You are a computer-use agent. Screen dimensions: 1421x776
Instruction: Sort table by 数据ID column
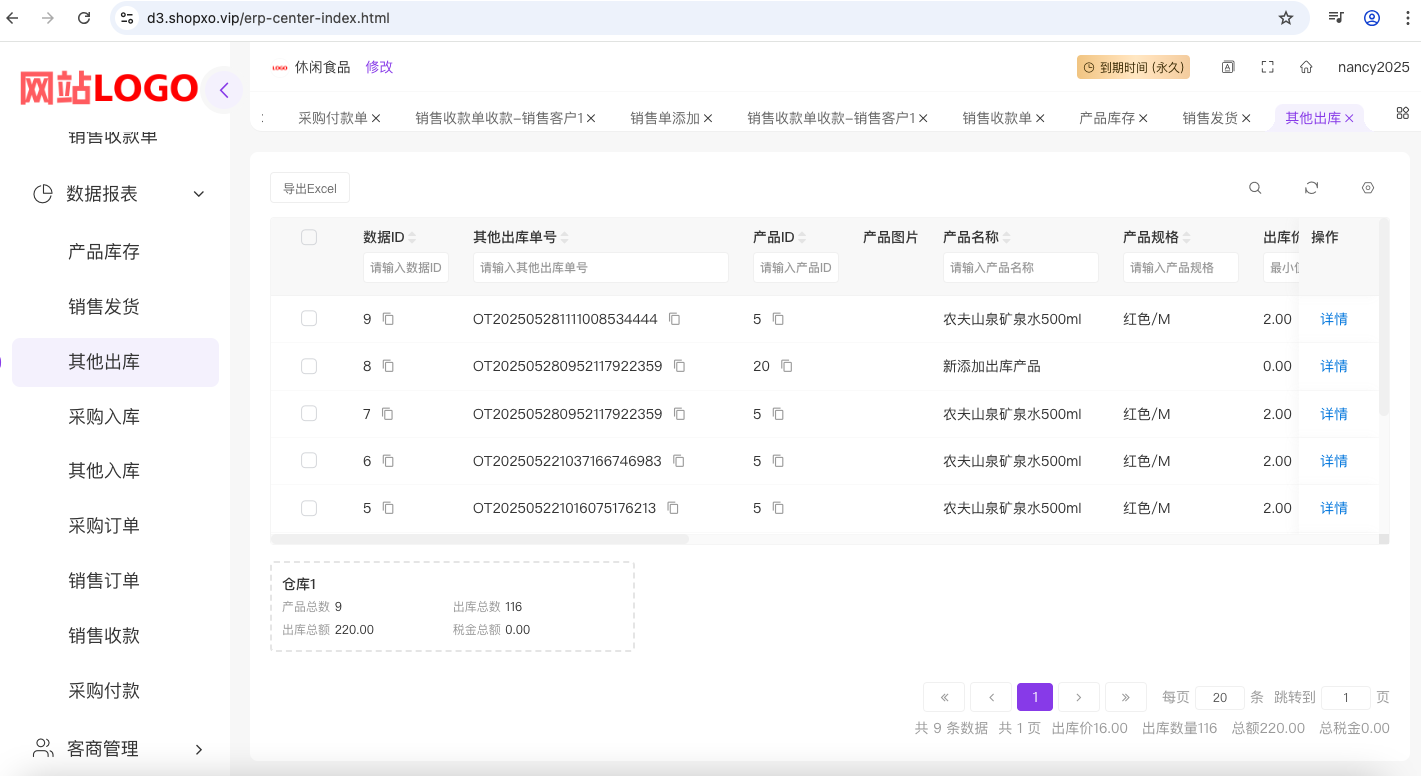point(412,238)
